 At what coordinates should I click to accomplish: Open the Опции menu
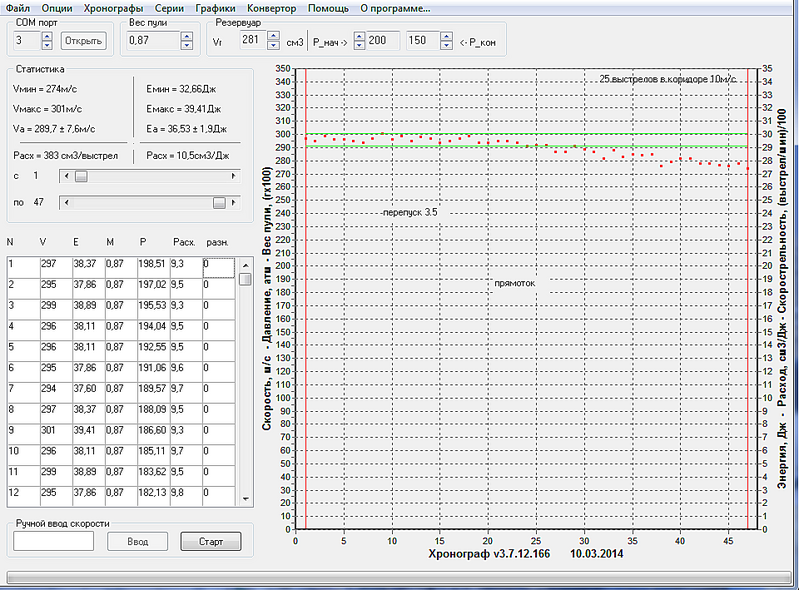click(x=57, y=8)
